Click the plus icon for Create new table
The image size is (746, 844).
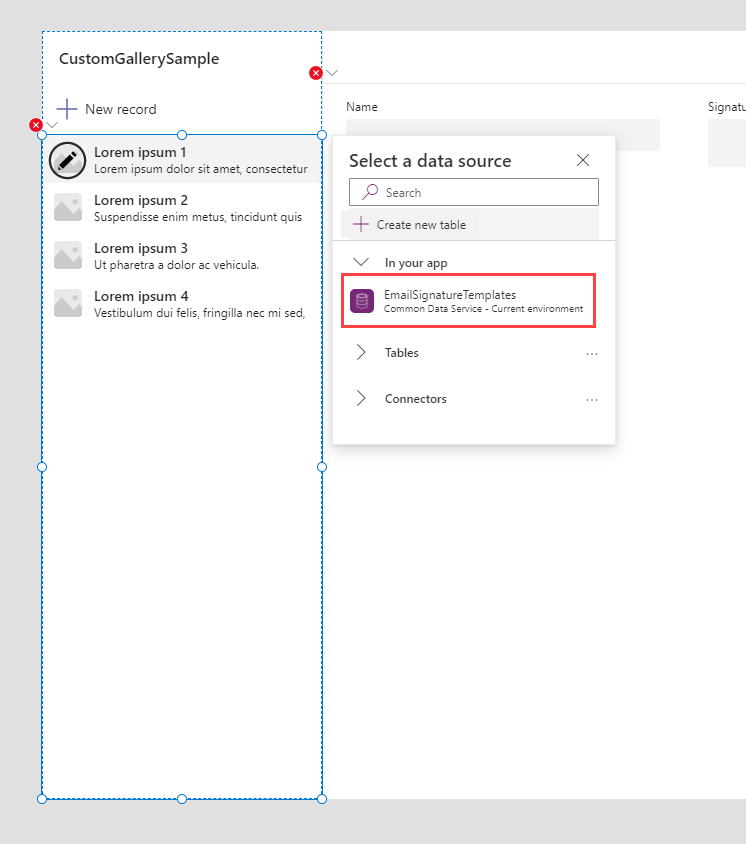point(361,225)
